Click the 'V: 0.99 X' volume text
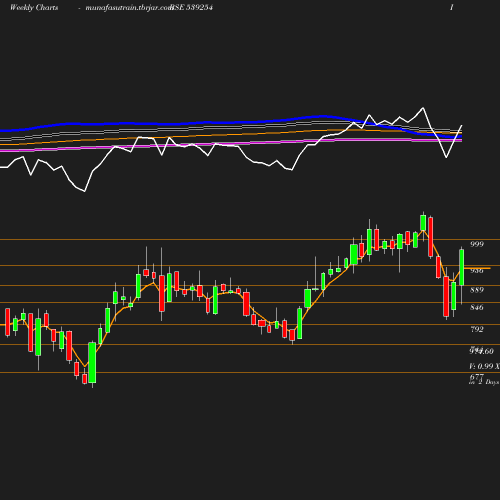Viewport: 500px width, 500px height. (484, 366)
